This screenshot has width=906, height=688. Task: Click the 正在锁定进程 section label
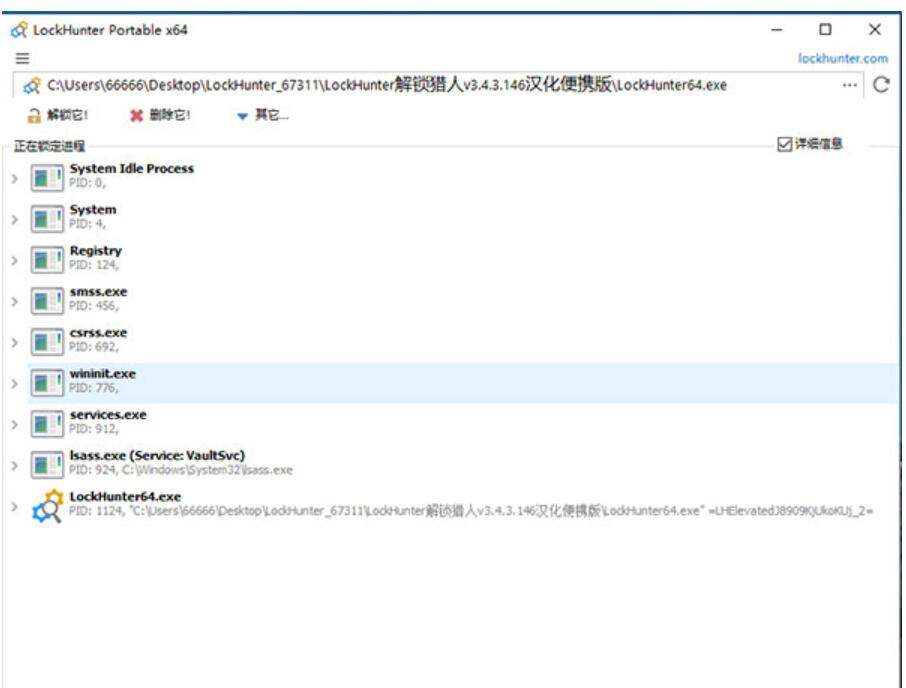click(49, 146)
